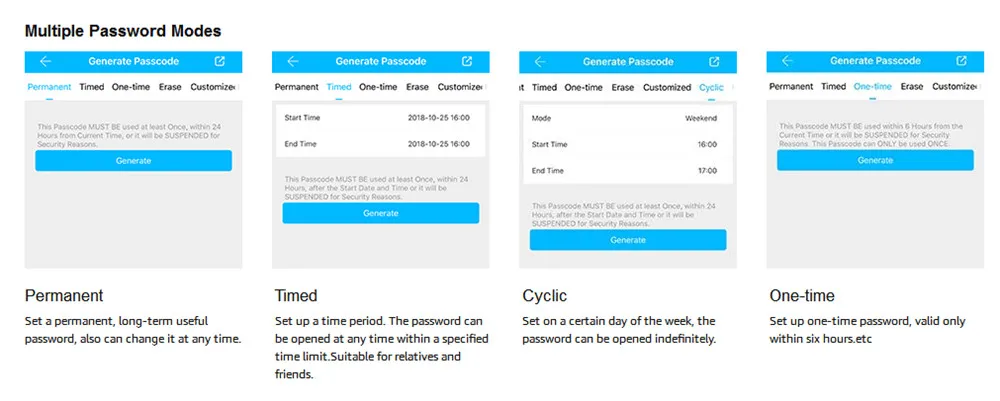This screenshot has height=401, width=1000.
Task: Select the highlighted One-time tab
Action: (x=872, y=87)
